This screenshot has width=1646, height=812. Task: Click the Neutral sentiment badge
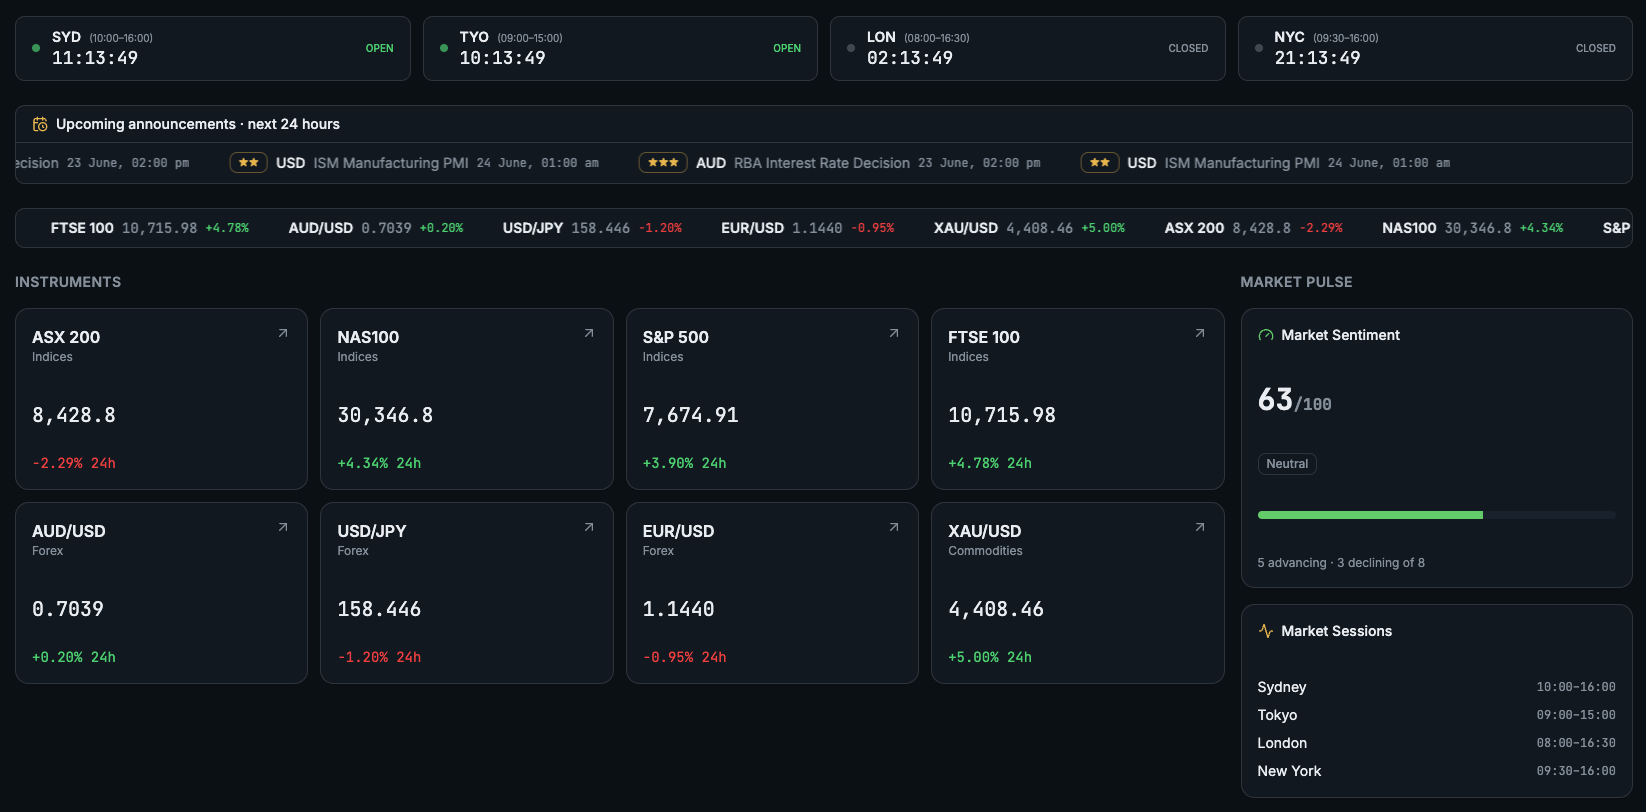coord(1287,464)
